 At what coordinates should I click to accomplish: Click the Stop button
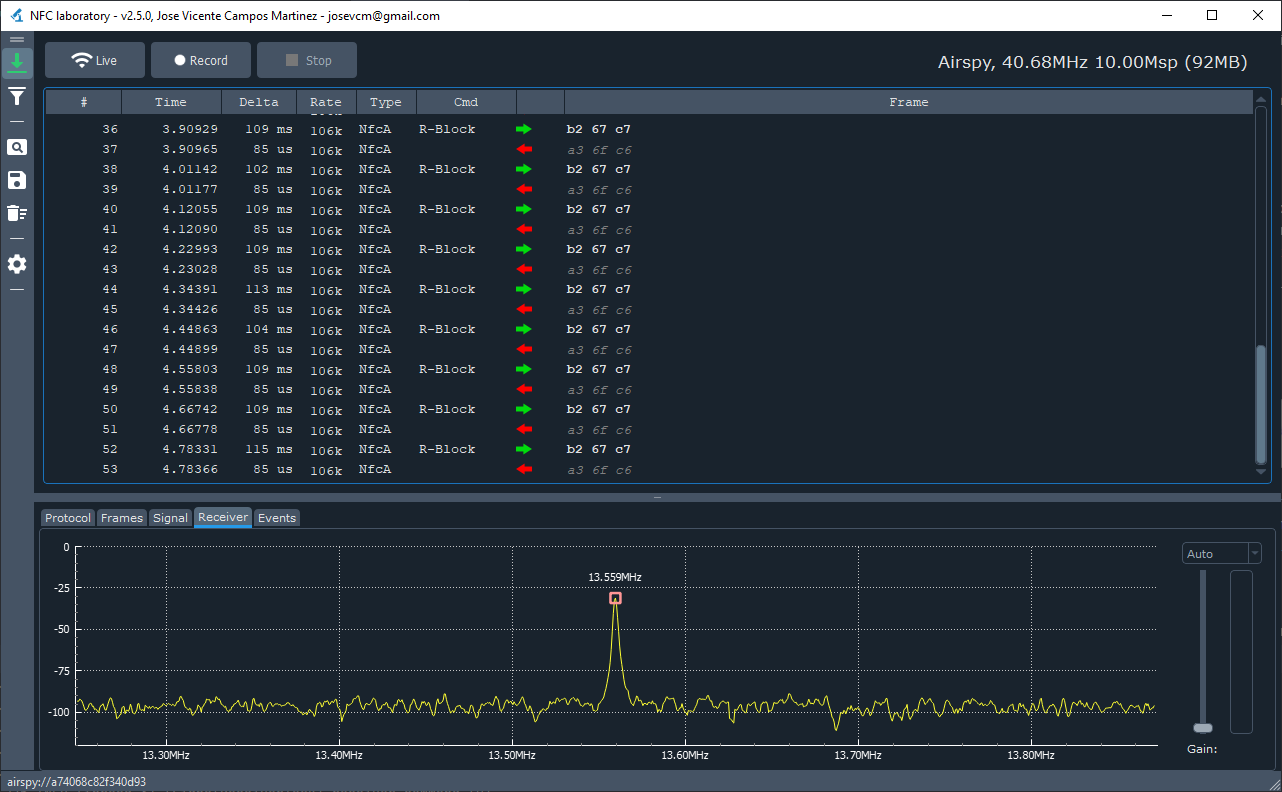coord(307,60)
